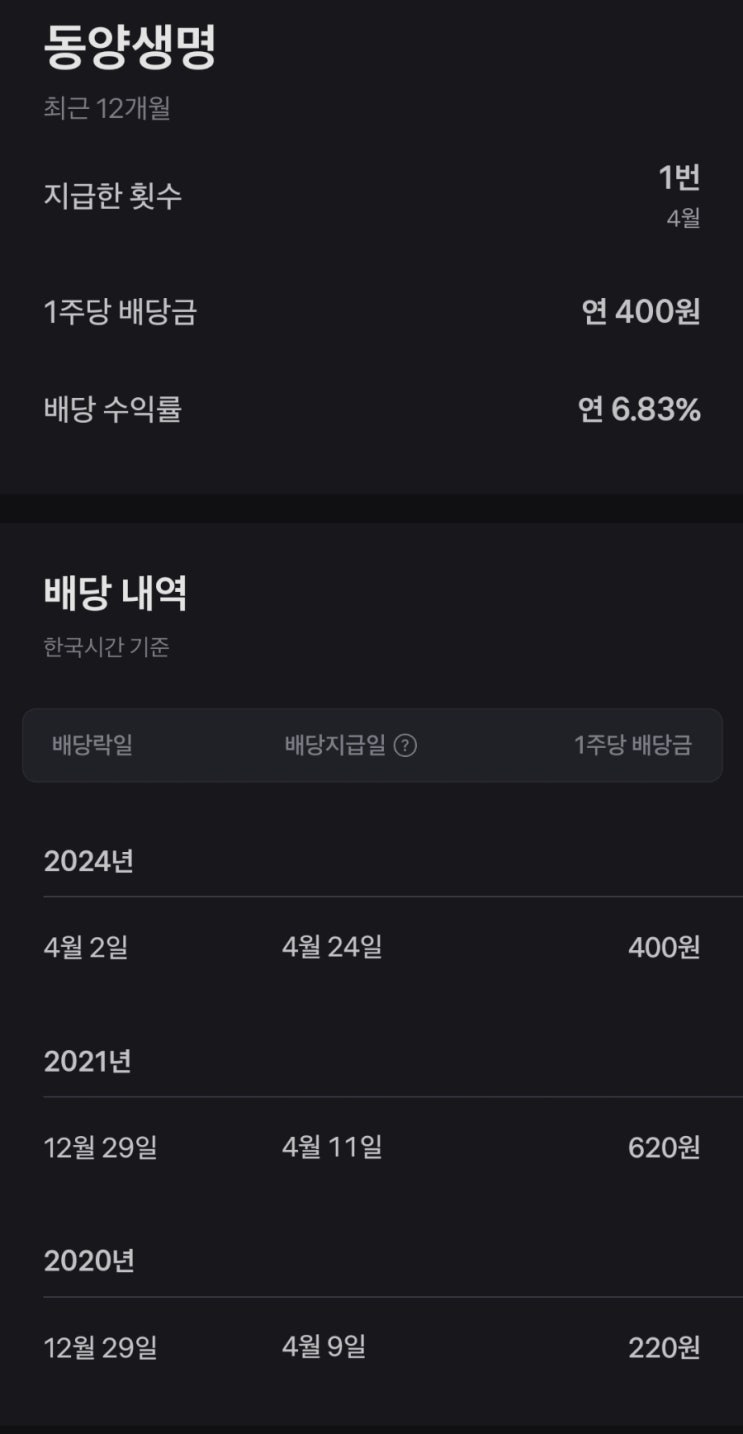
Task: Click the help icon beside 배당지급일
Action: [405, 746]
